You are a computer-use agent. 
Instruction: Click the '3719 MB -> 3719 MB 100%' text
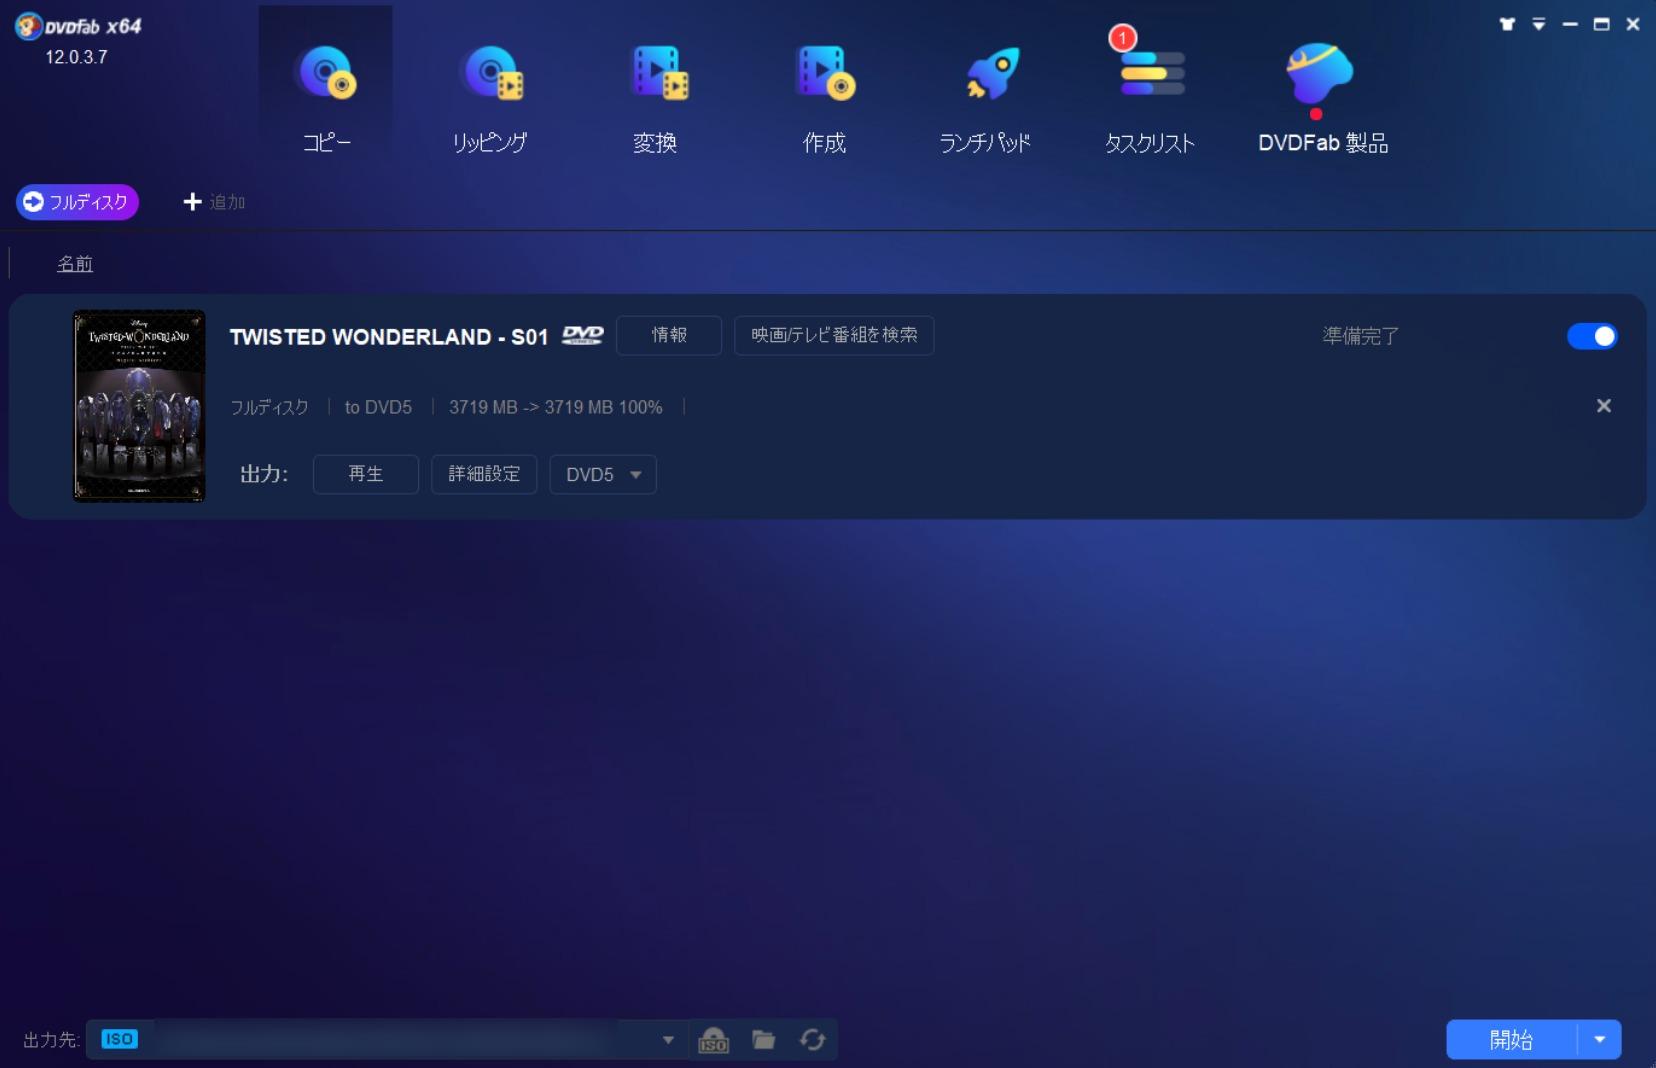[x=555, y=407]
